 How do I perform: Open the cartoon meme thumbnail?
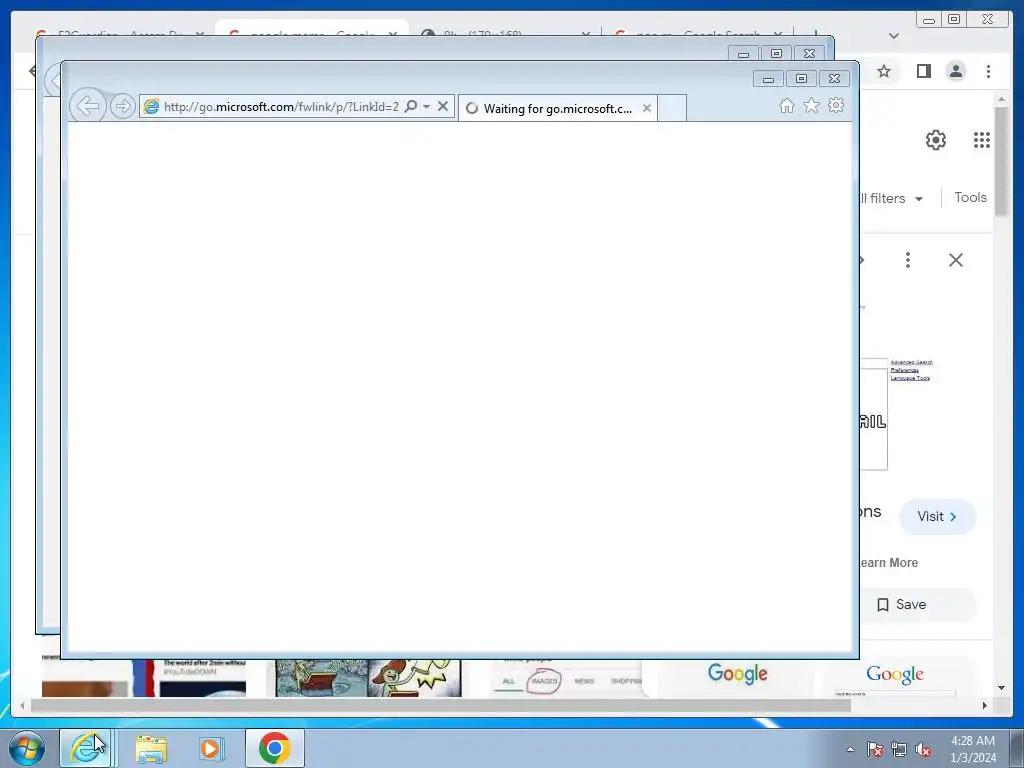[368, 678]
